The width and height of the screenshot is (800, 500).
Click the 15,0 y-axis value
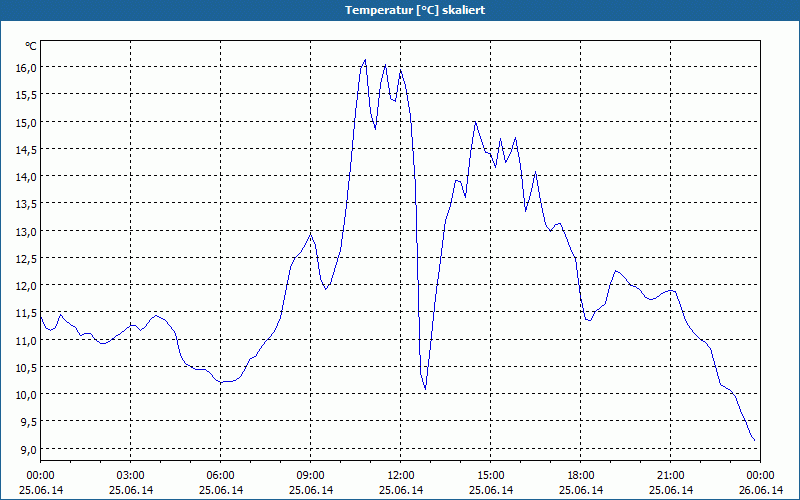[26, 122]
